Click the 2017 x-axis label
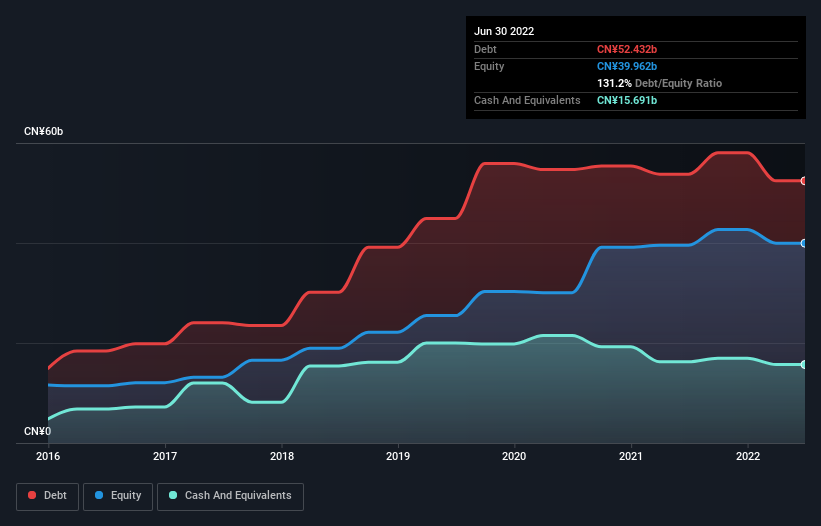 (165, 456)
